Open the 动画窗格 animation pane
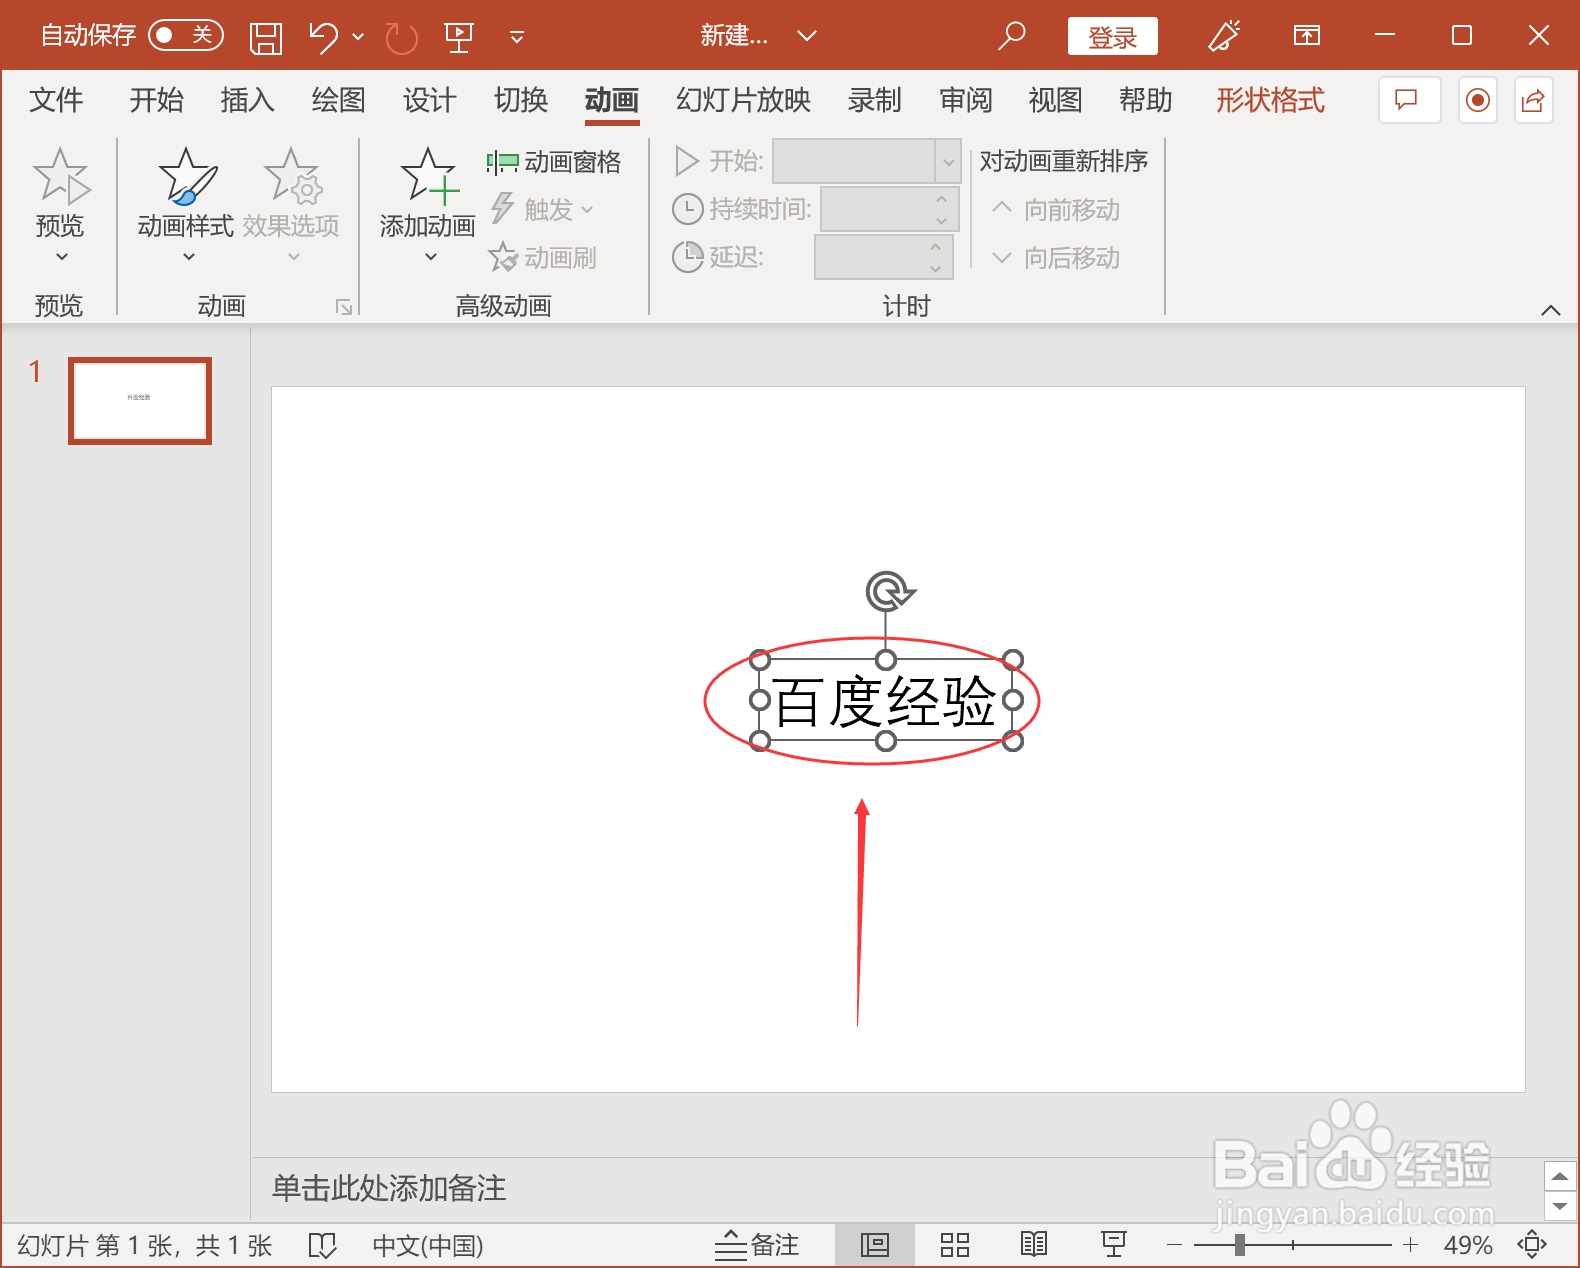 pyautogui.click(x=554, y=162)
